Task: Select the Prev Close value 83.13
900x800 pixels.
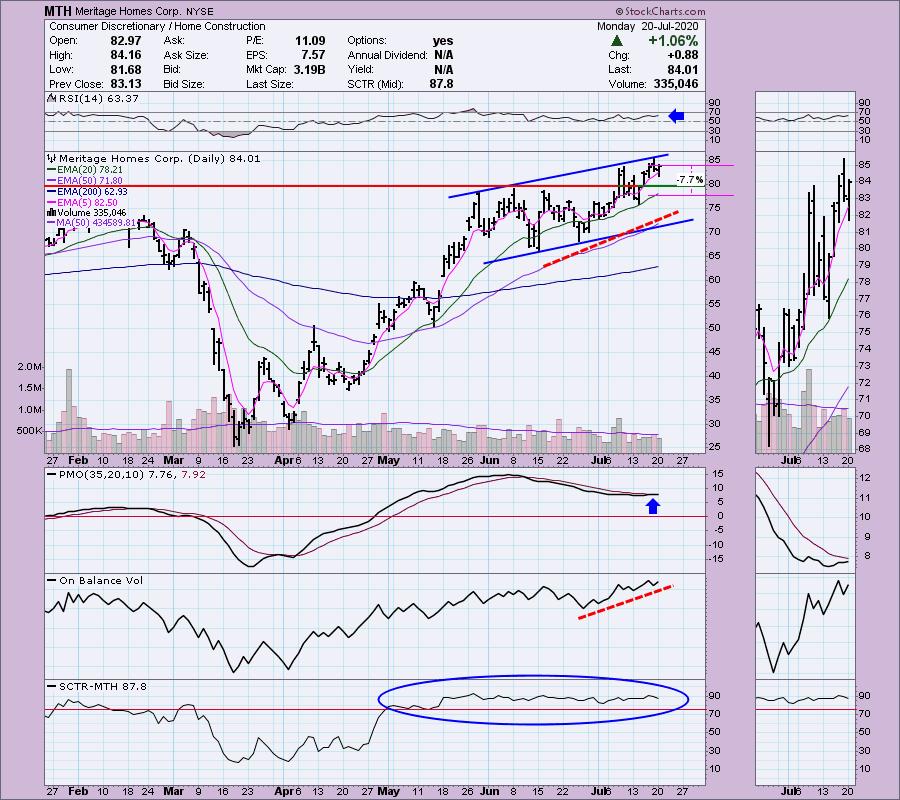Action: (126, 84)
